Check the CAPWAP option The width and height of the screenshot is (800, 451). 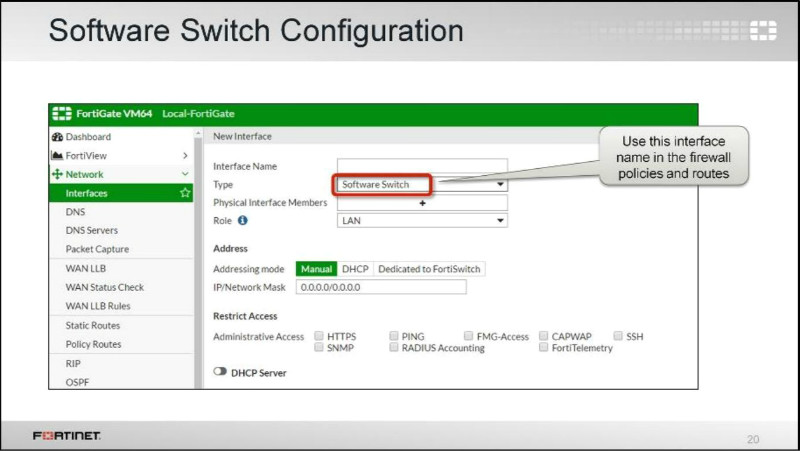[543, 336]
